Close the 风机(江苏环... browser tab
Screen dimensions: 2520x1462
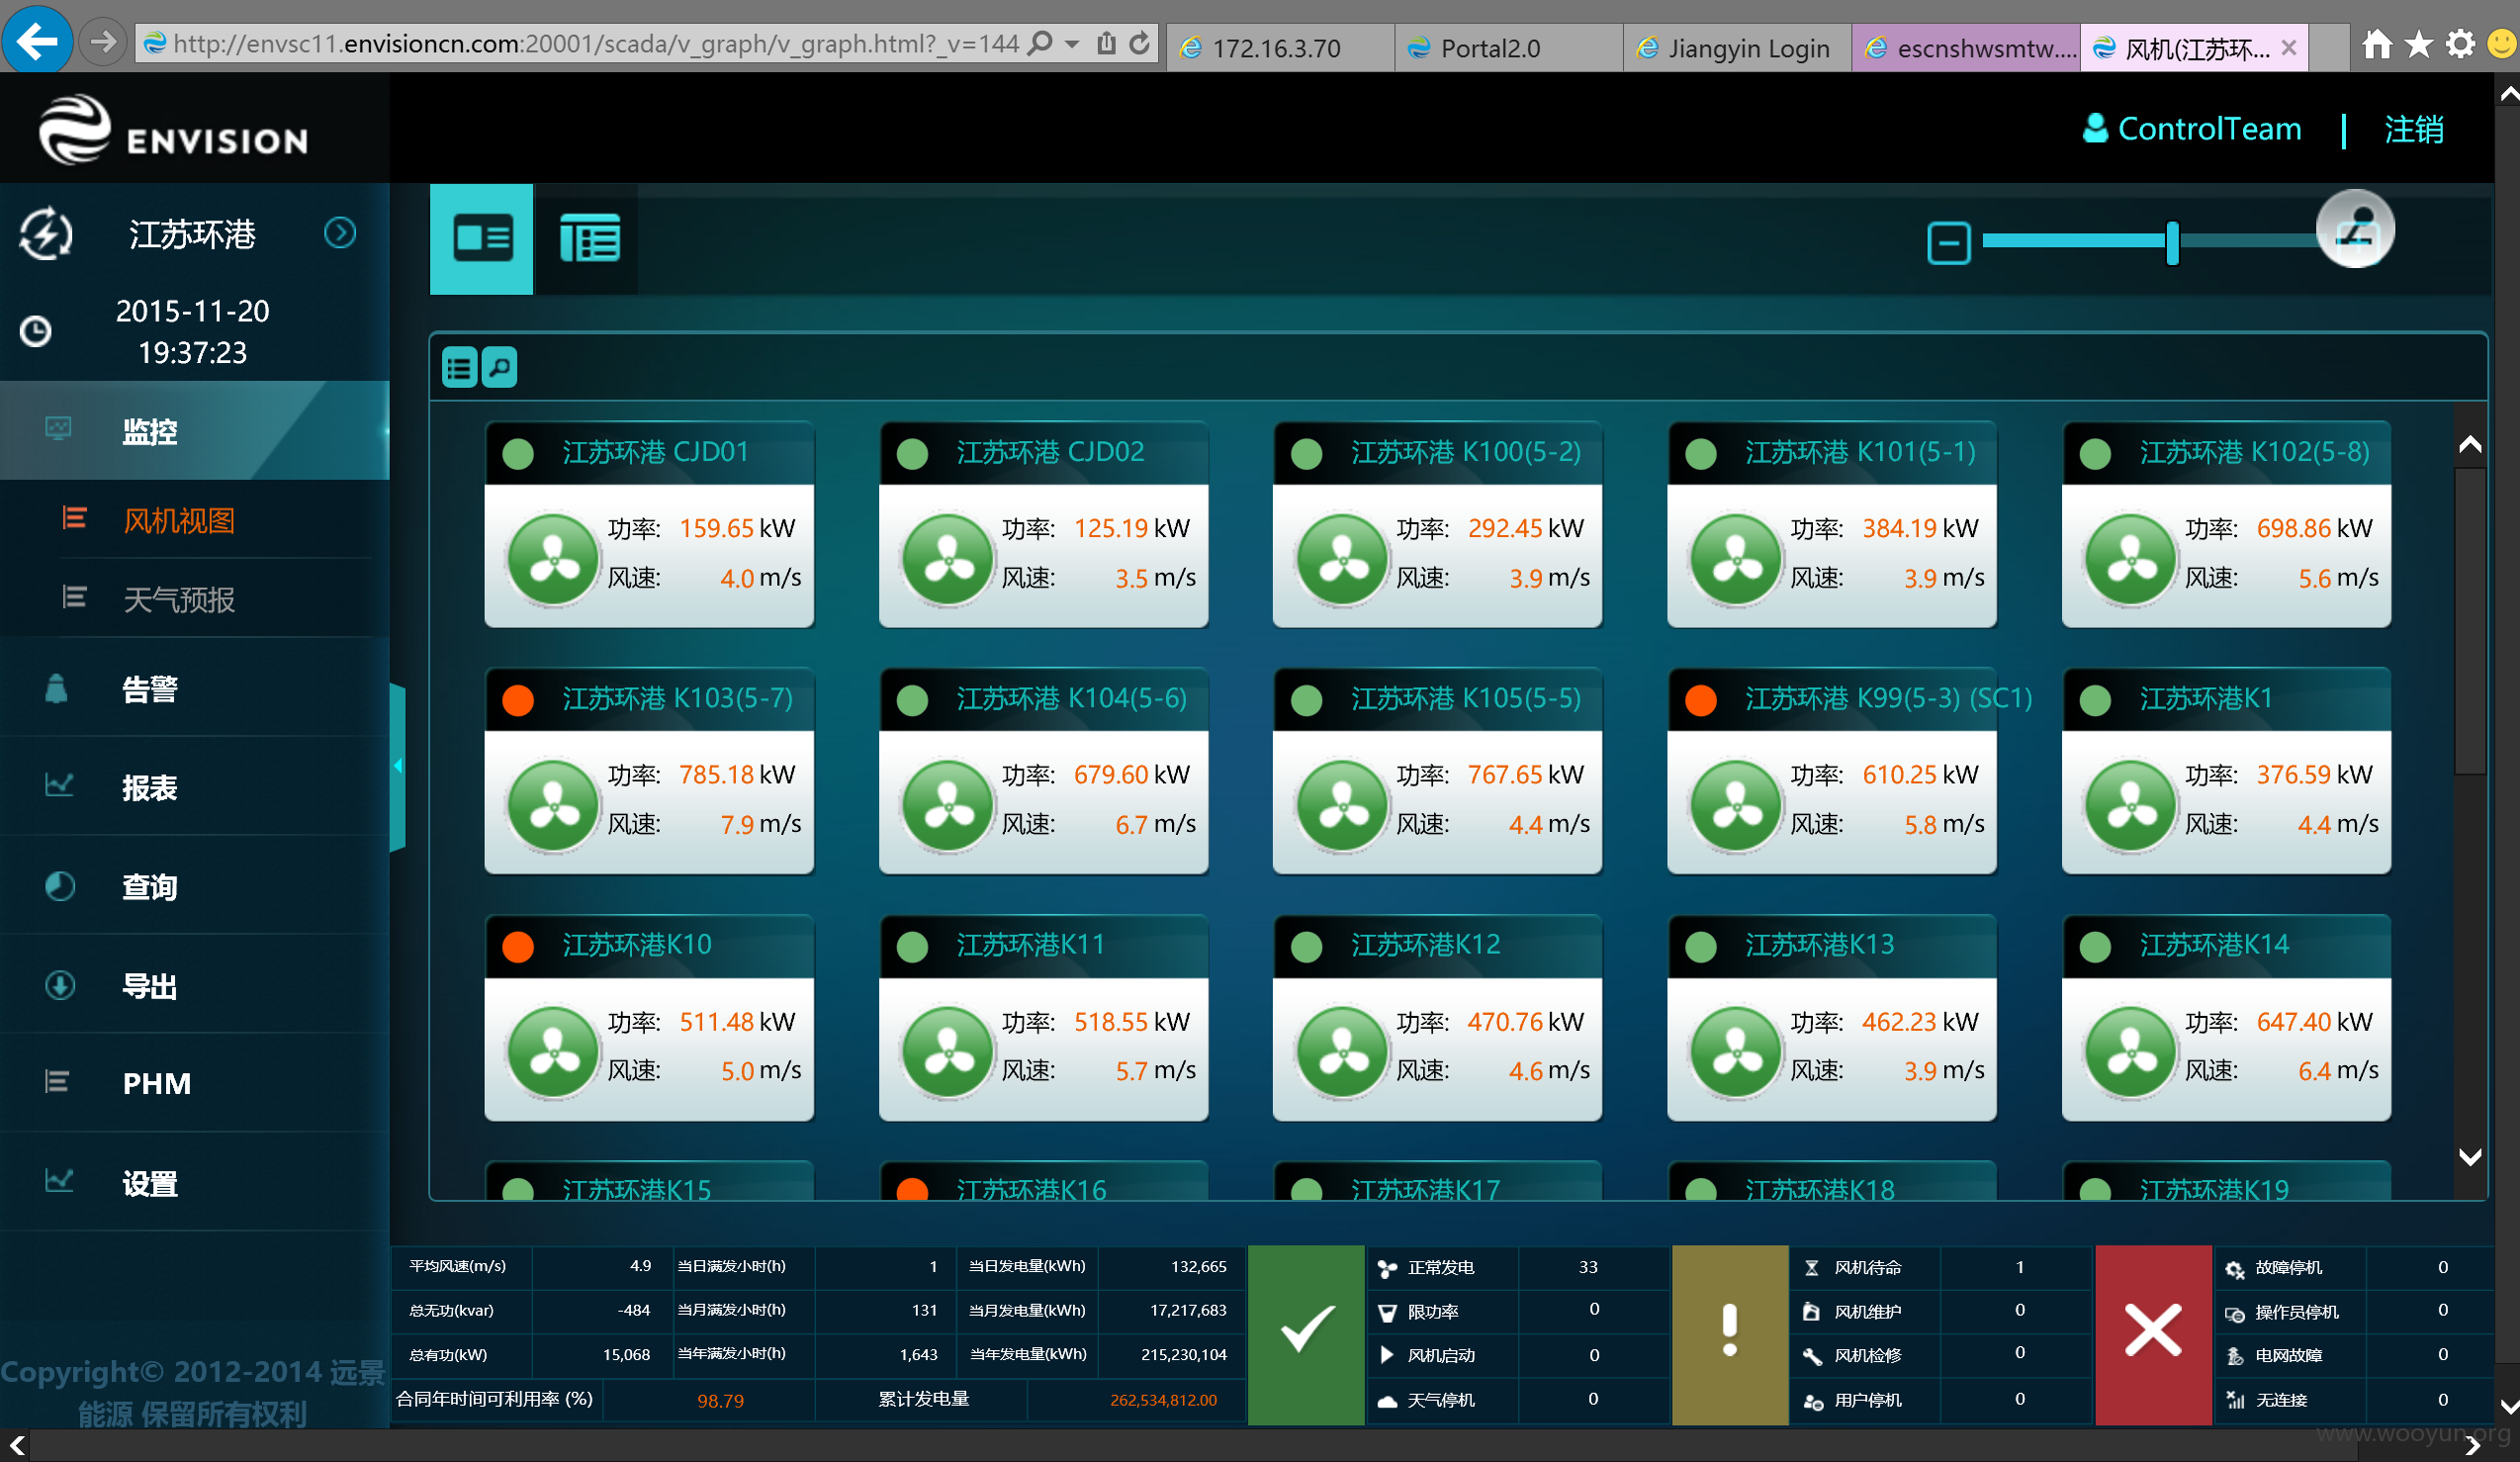click(2288, 48)
